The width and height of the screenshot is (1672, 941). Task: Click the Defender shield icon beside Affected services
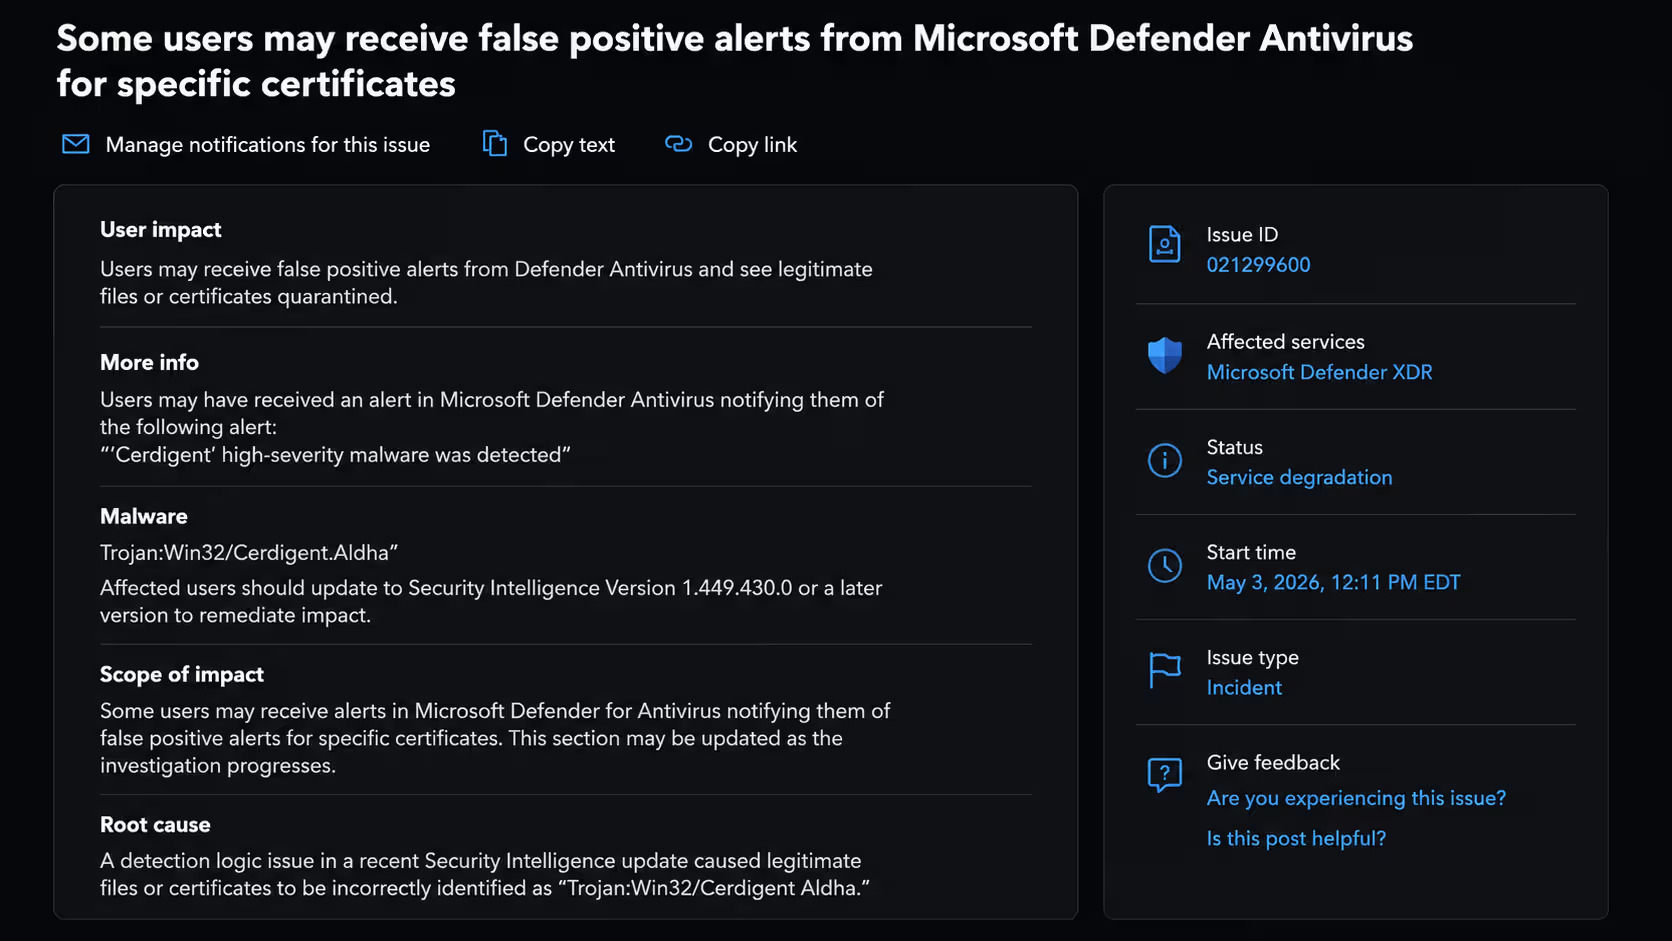click(1165, 355)
